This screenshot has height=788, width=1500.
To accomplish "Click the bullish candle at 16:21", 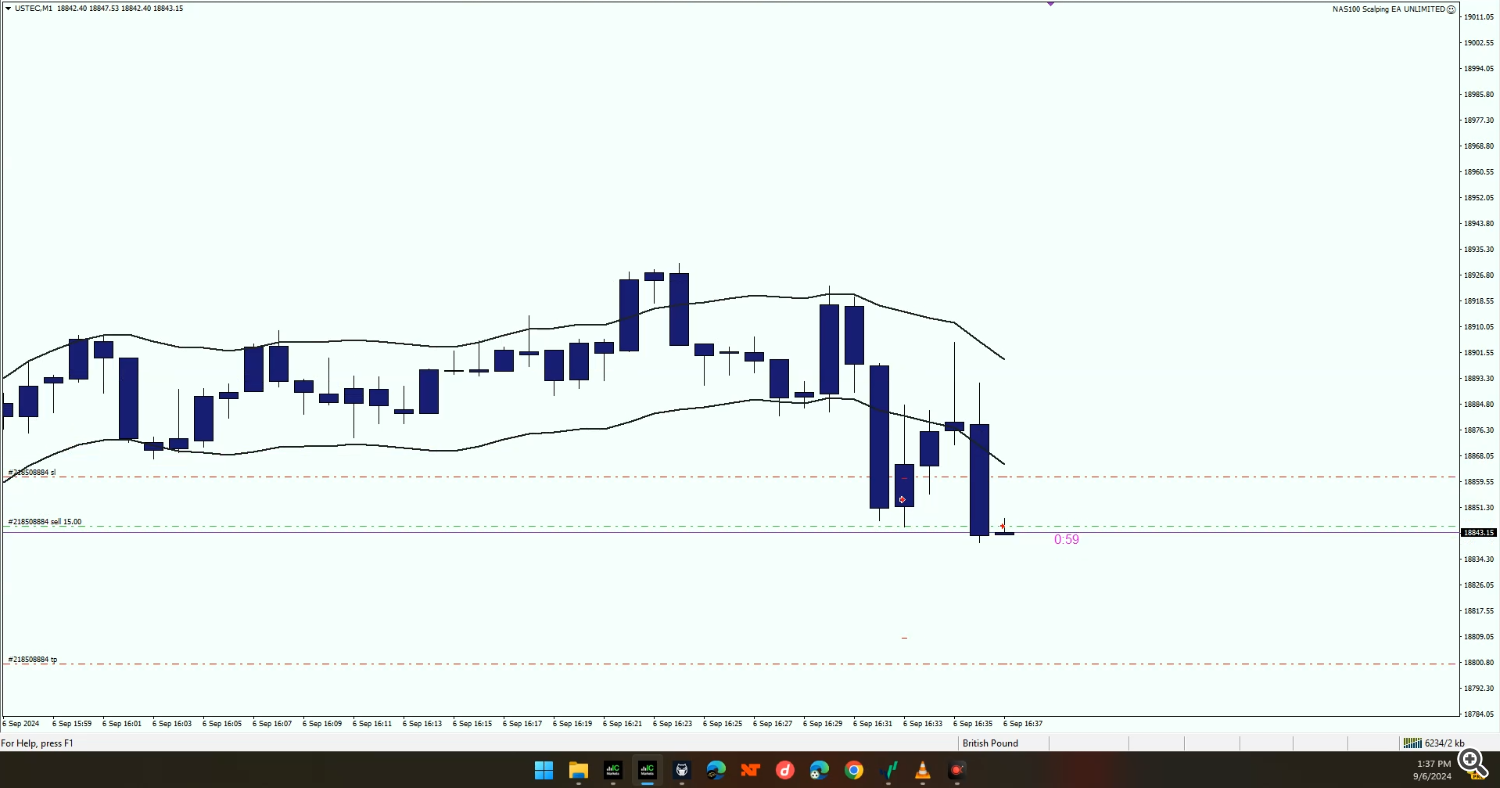I will pyautogui.click(x=629, y=315).
